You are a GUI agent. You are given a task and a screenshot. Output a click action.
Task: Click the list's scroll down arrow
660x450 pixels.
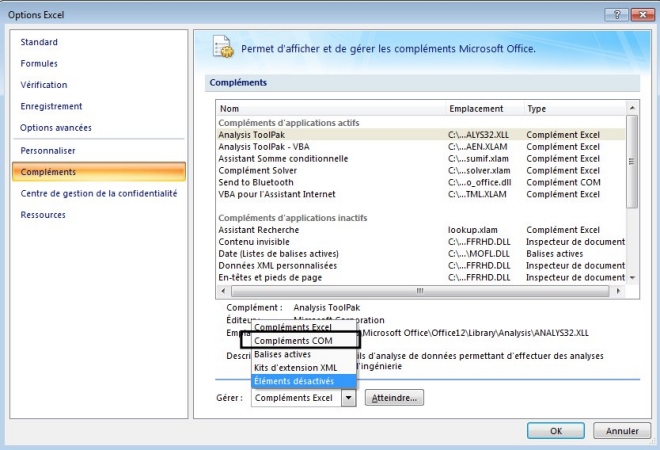pyautogui.click(x=632, y=278)
